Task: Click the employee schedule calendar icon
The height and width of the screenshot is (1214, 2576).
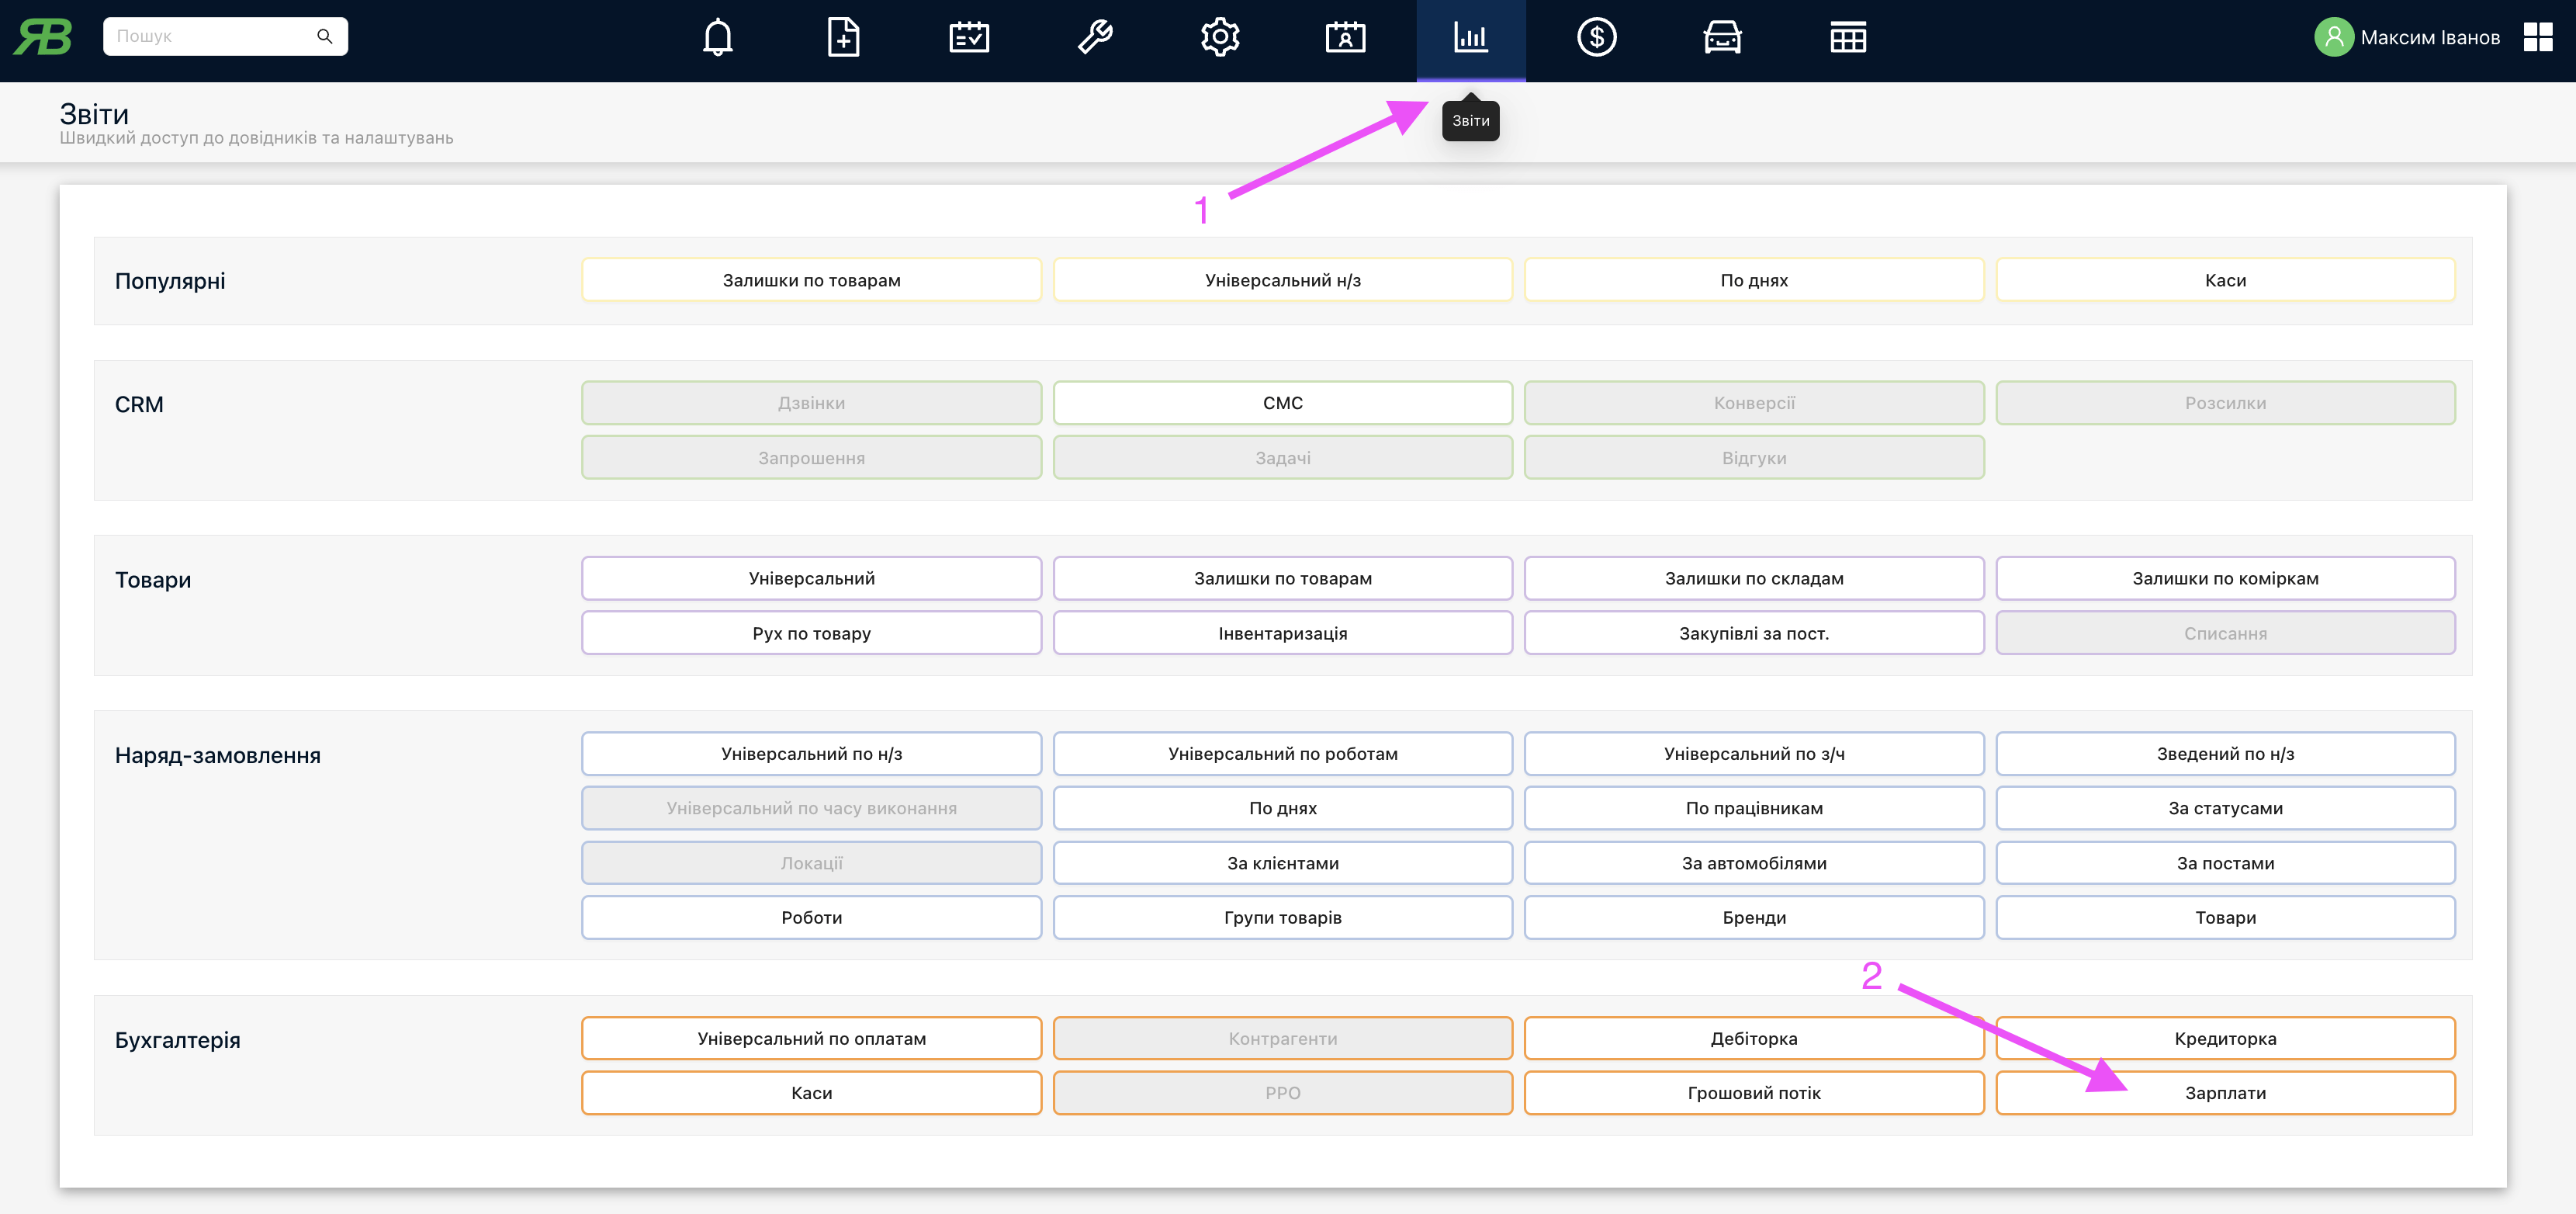Action: (1345, 38)
